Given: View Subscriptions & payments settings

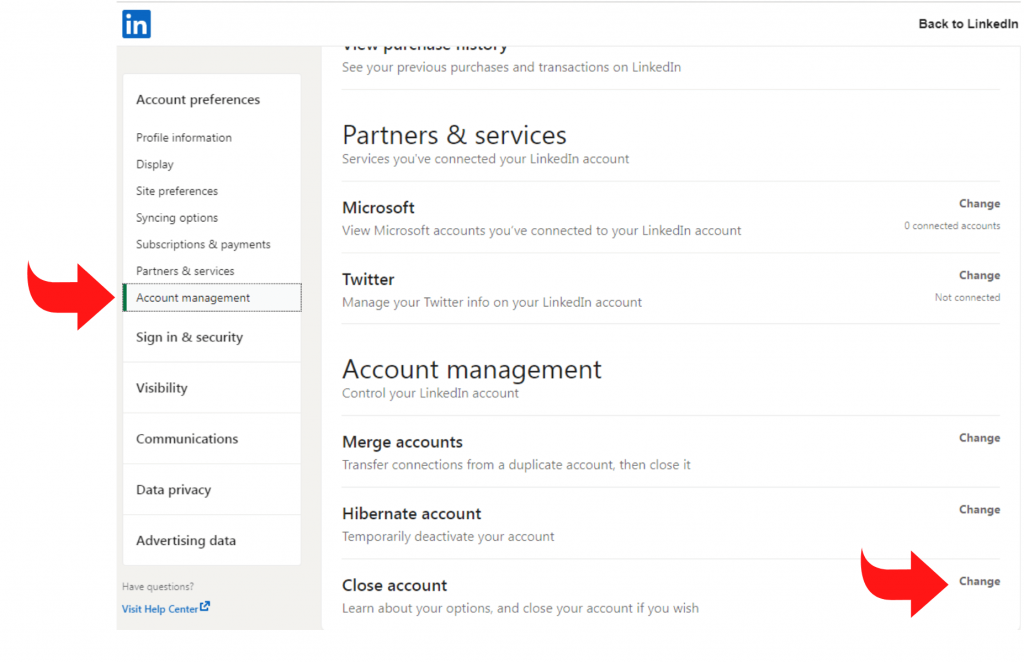Looking at the screenshot, I should [x=203, y=244].
